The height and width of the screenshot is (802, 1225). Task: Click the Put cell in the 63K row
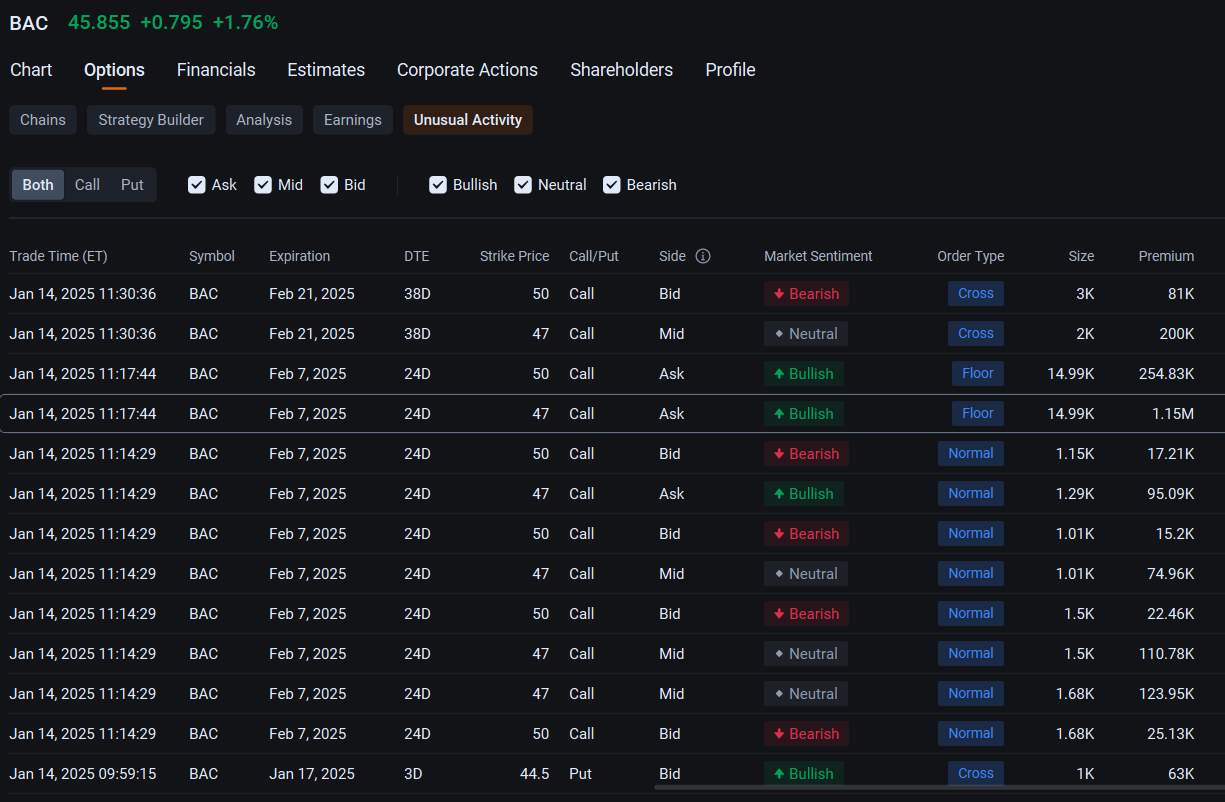[579, 774]
